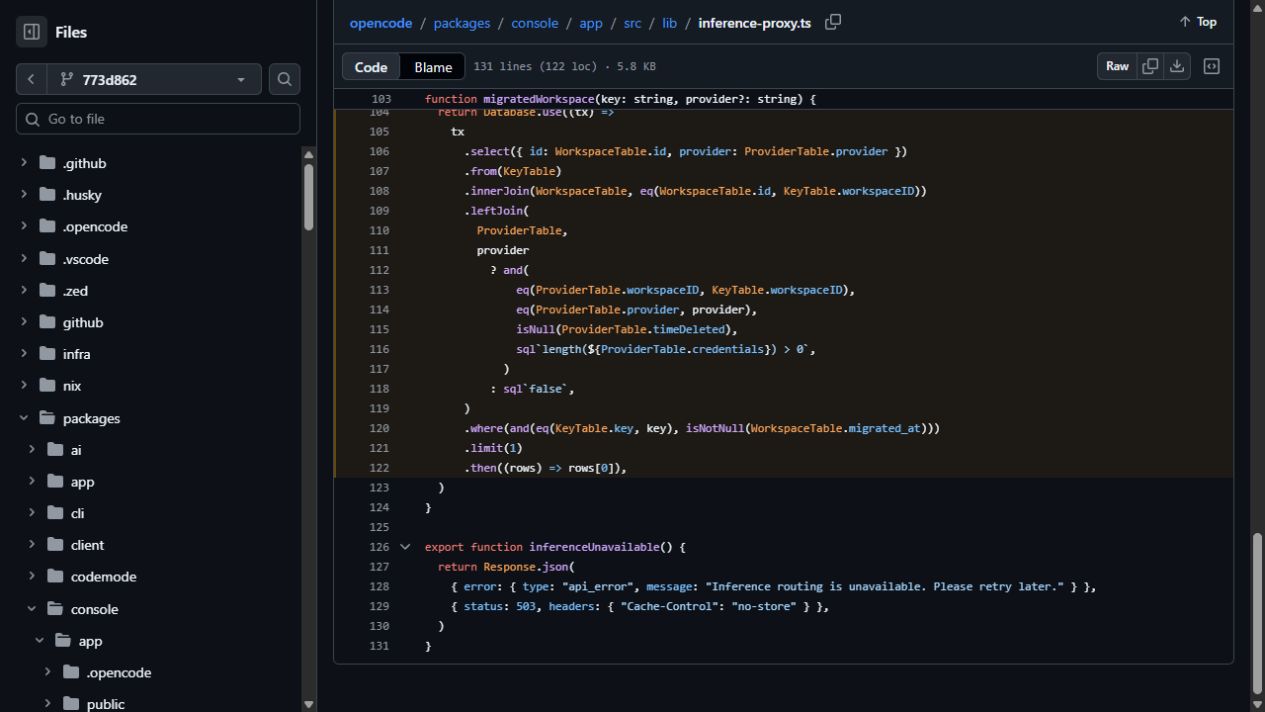Select the app folder under packages

82,482
